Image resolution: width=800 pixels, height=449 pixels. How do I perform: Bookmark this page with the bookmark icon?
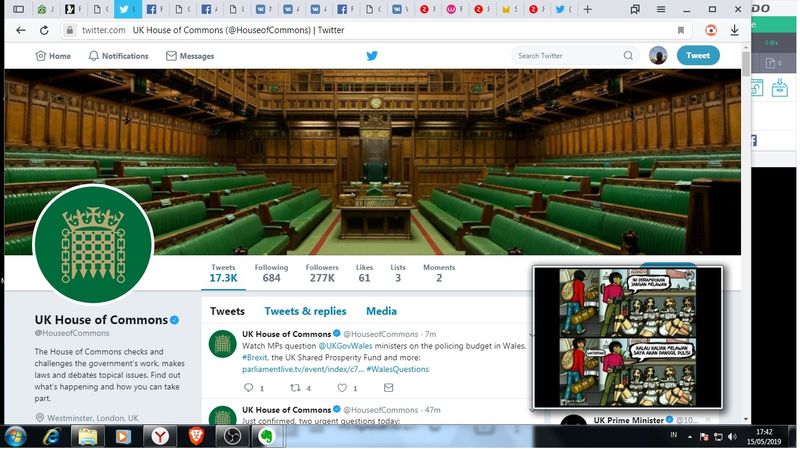point(681,30)
